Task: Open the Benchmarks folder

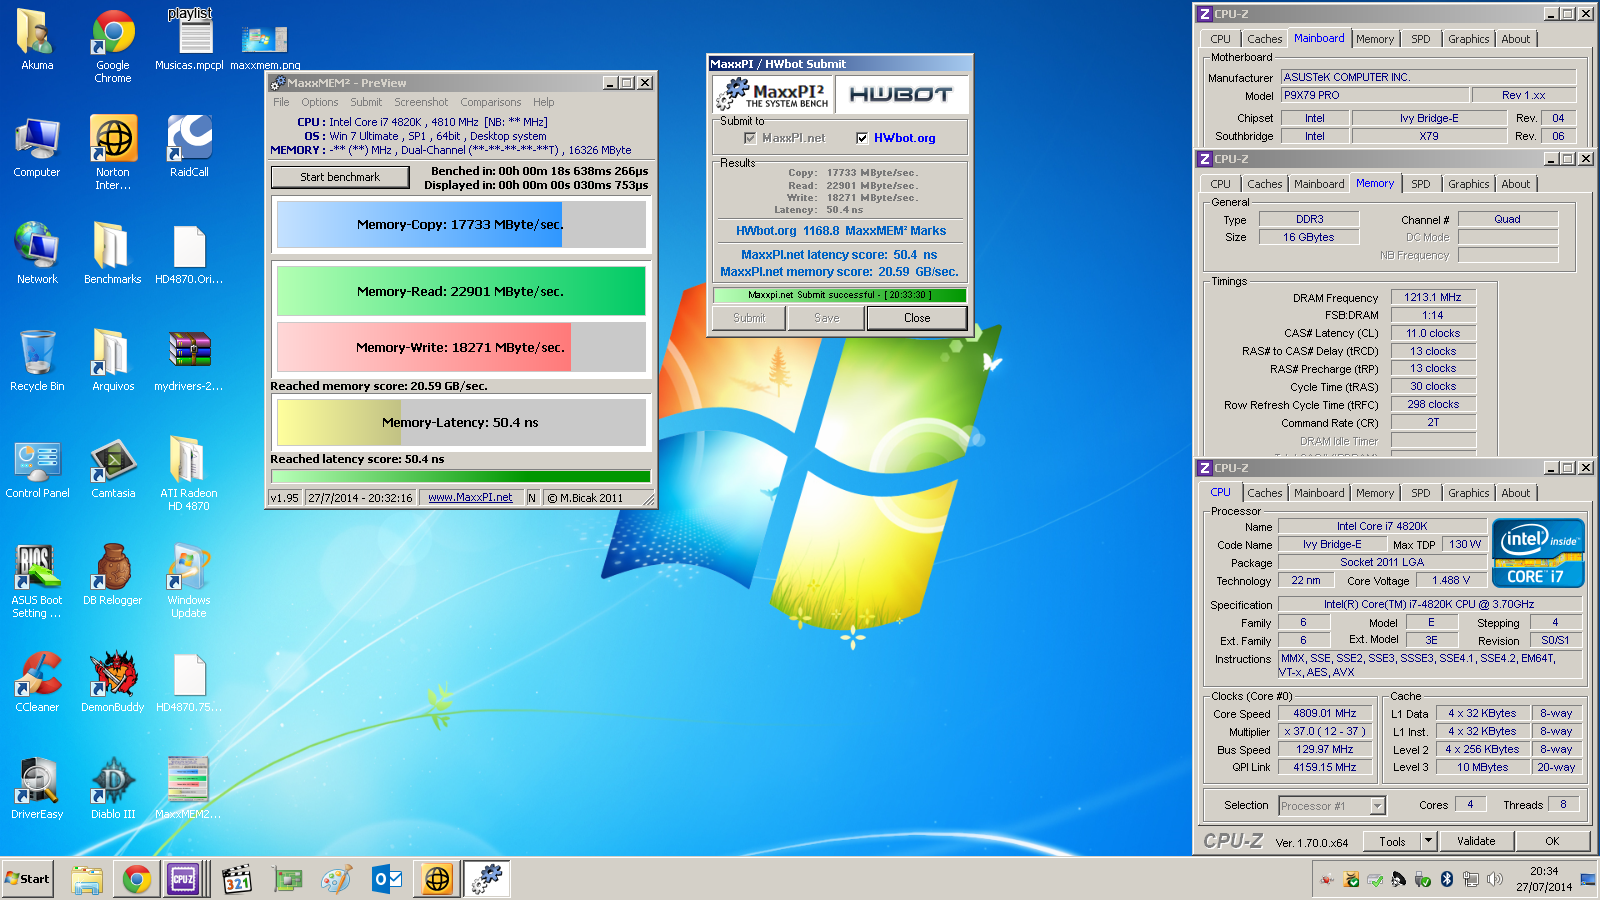Action: pos(113,253)
